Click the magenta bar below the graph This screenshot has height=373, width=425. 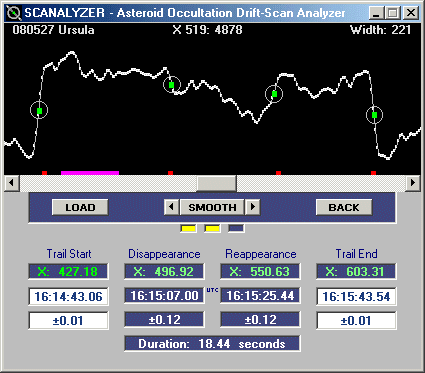[90, 173]
